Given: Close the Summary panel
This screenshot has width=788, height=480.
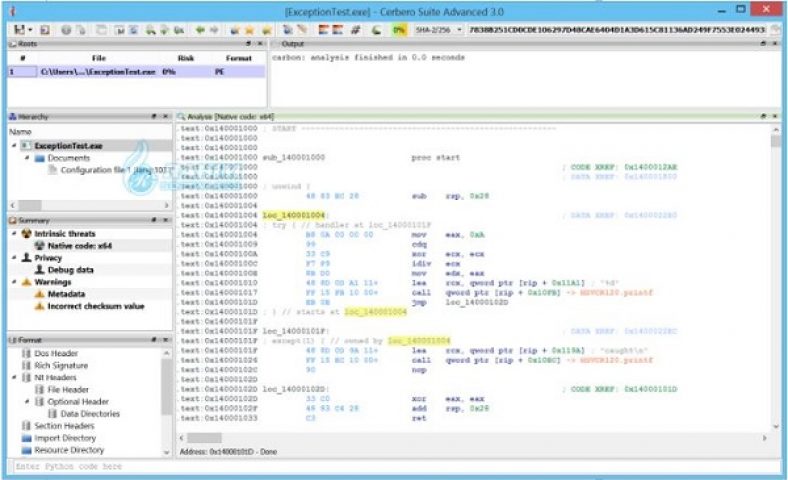Looking at the screenshot, I should coord(165,220).
